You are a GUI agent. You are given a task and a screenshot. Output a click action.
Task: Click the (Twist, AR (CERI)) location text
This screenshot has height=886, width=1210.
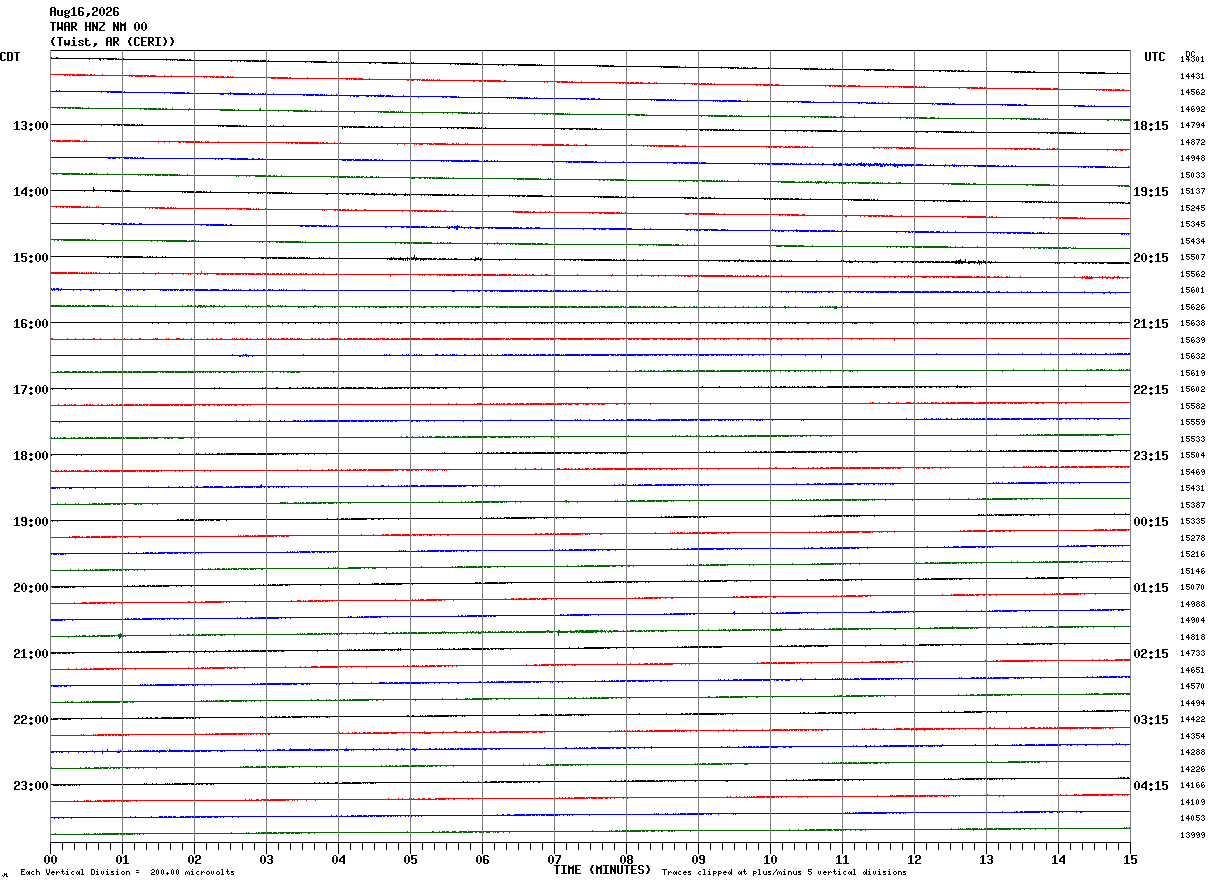[x=112, y=42]
